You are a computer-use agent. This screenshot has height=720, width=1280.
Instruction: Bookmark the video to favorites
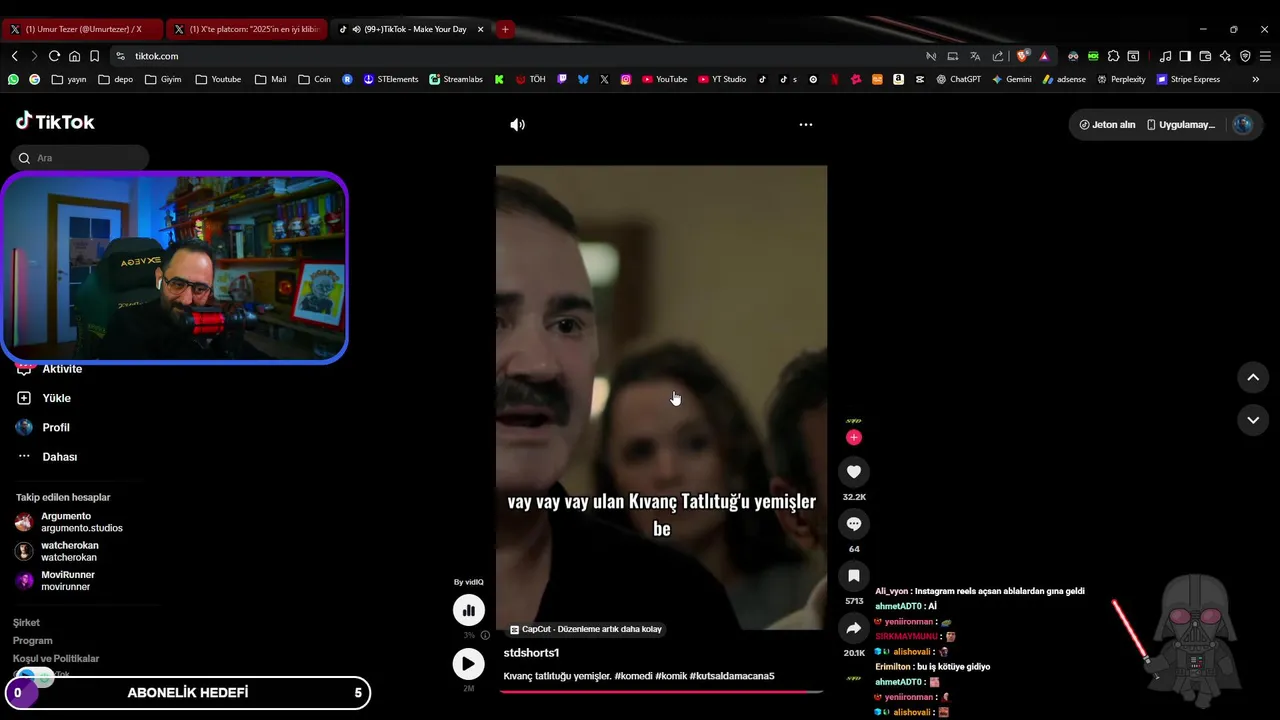click(x=854, y=575)
